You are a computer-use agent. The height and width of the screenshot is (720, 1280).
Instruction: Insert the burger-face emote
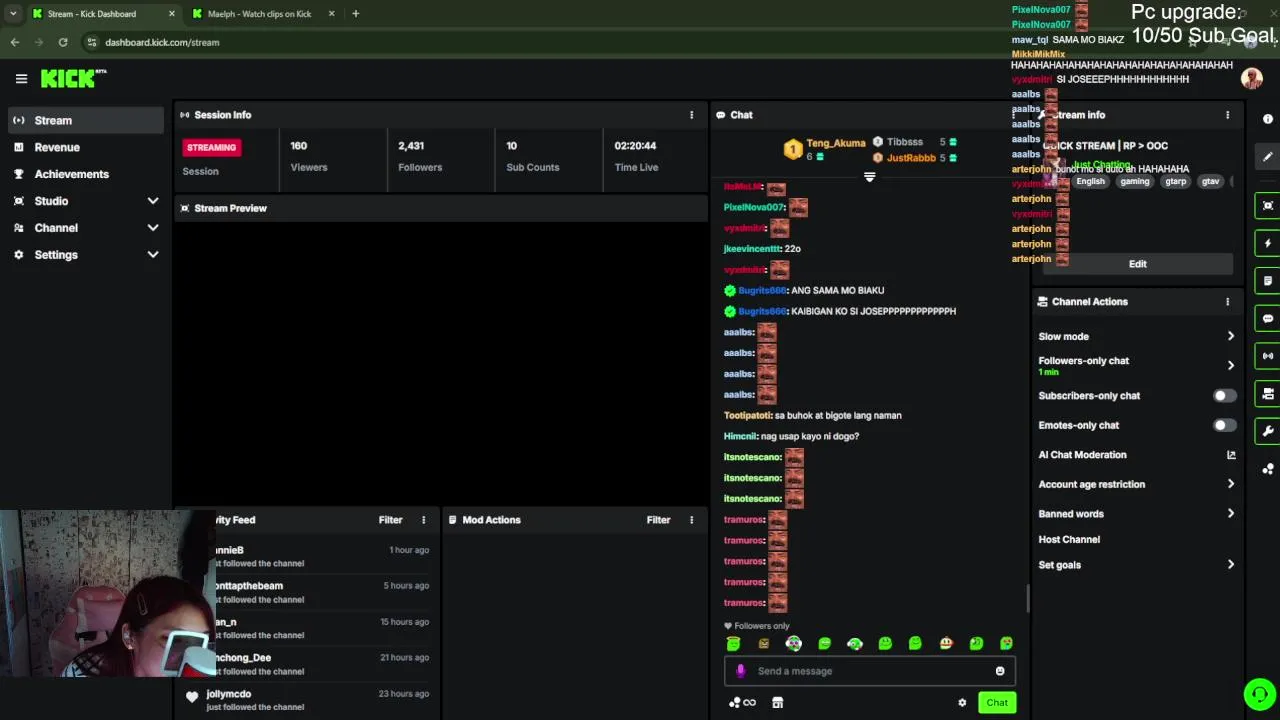coord(946,644)
